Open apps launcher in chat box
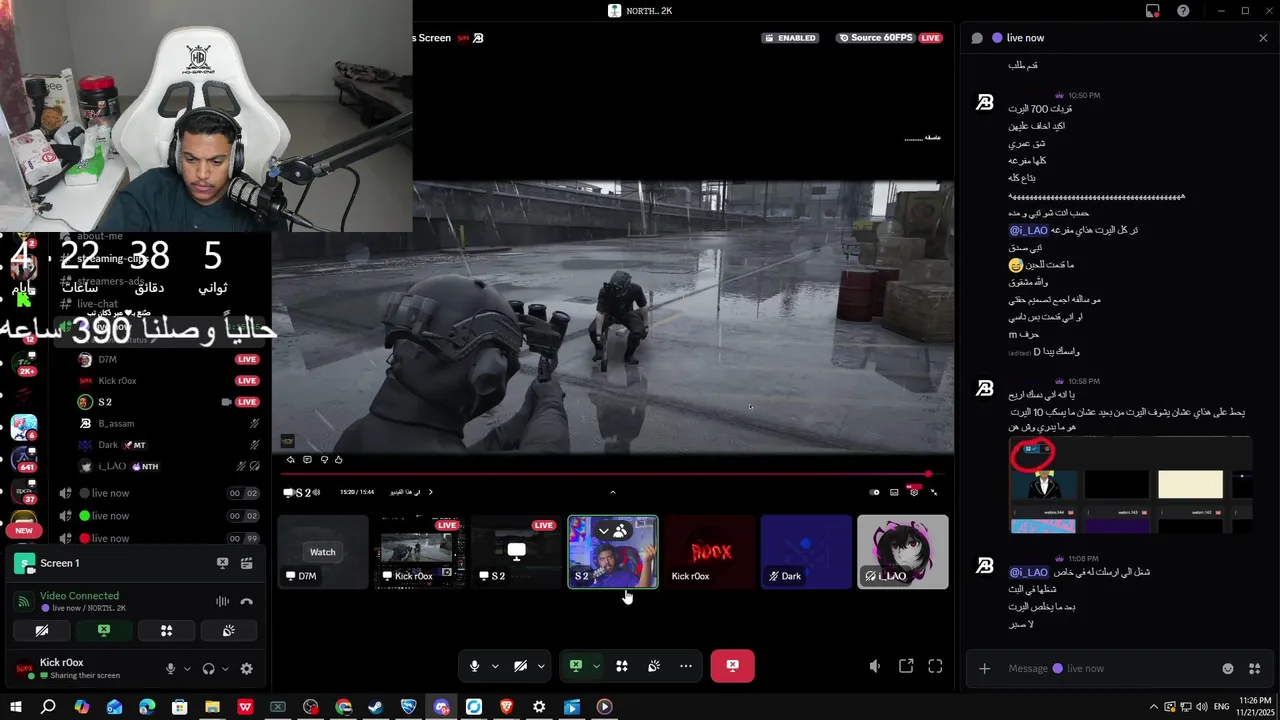 [x=1255, y=668]
